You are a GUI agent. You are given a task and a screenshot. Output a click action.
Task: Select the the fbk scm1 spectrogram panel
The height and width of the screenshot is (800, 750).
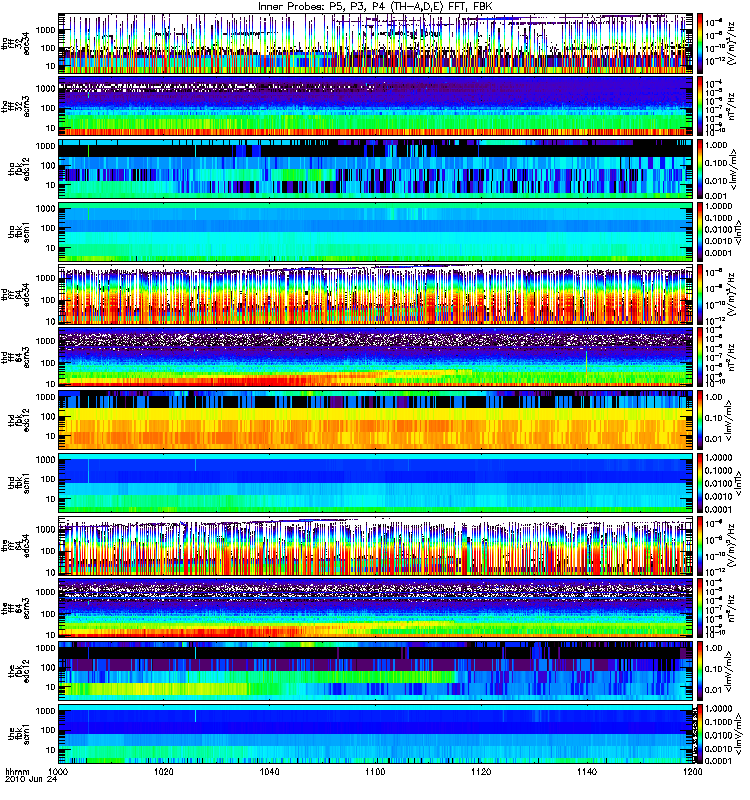pos(376,734)
